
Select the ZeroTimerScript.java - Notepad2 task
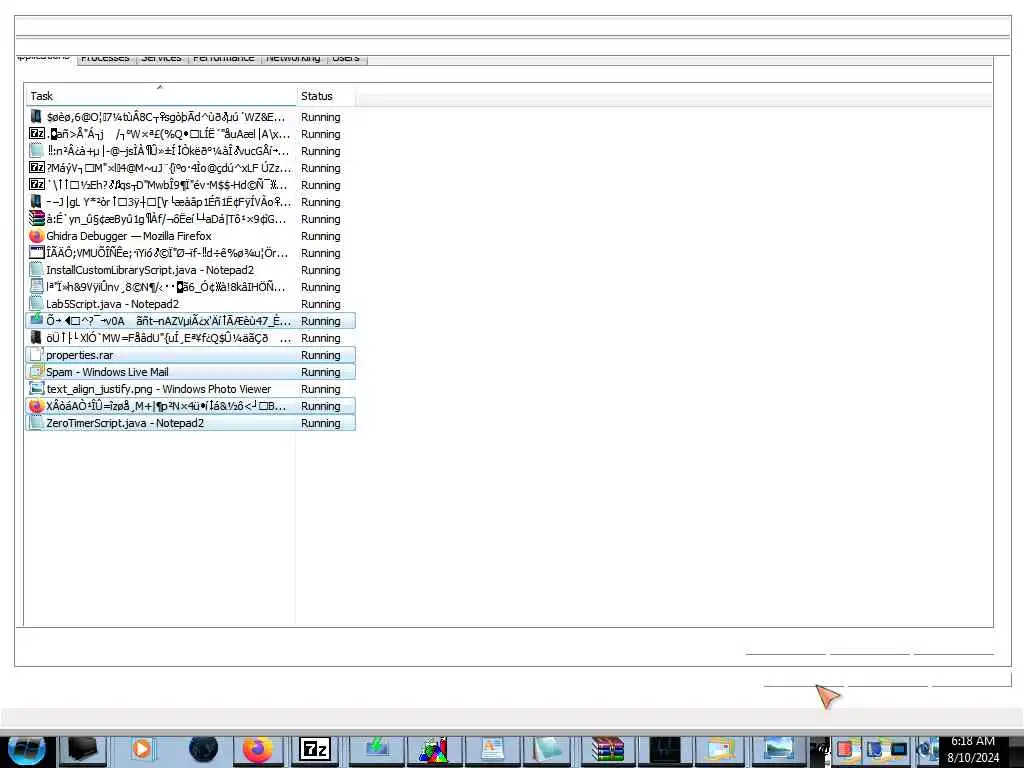click(191, 423)
